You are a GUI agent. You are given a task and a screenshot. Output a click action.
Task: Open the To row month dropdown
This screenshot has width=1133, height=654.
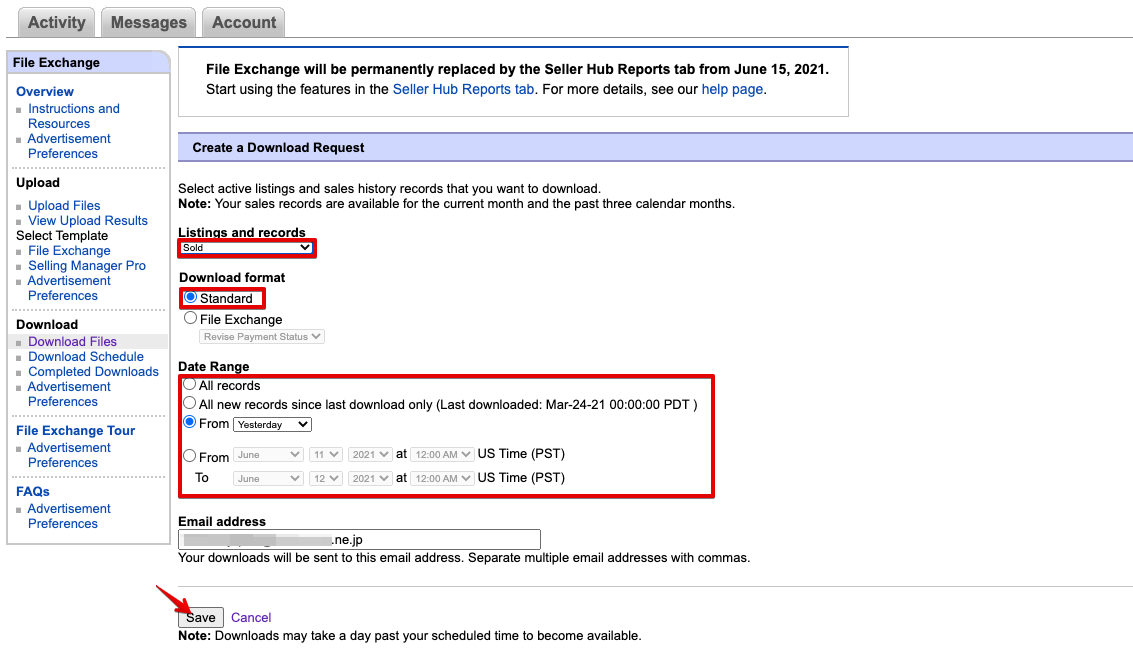pos(268,478)
